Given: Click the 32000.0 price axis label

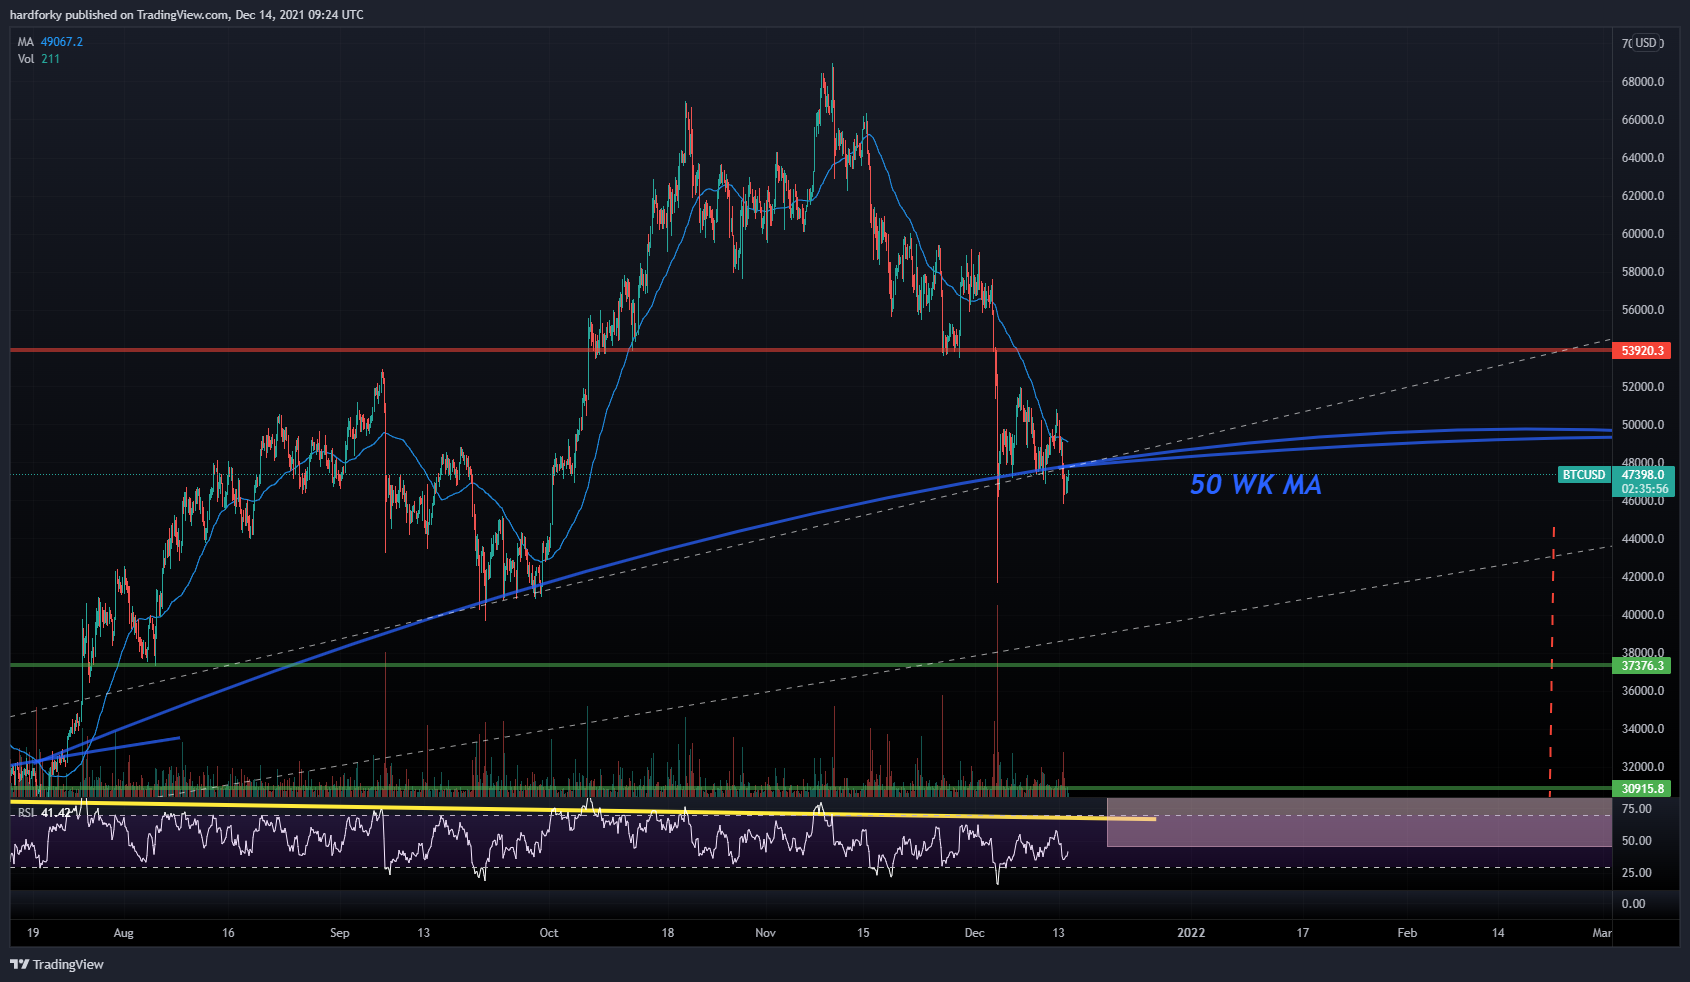Looking at the screenshot, I should click(x=1643, y=767).
